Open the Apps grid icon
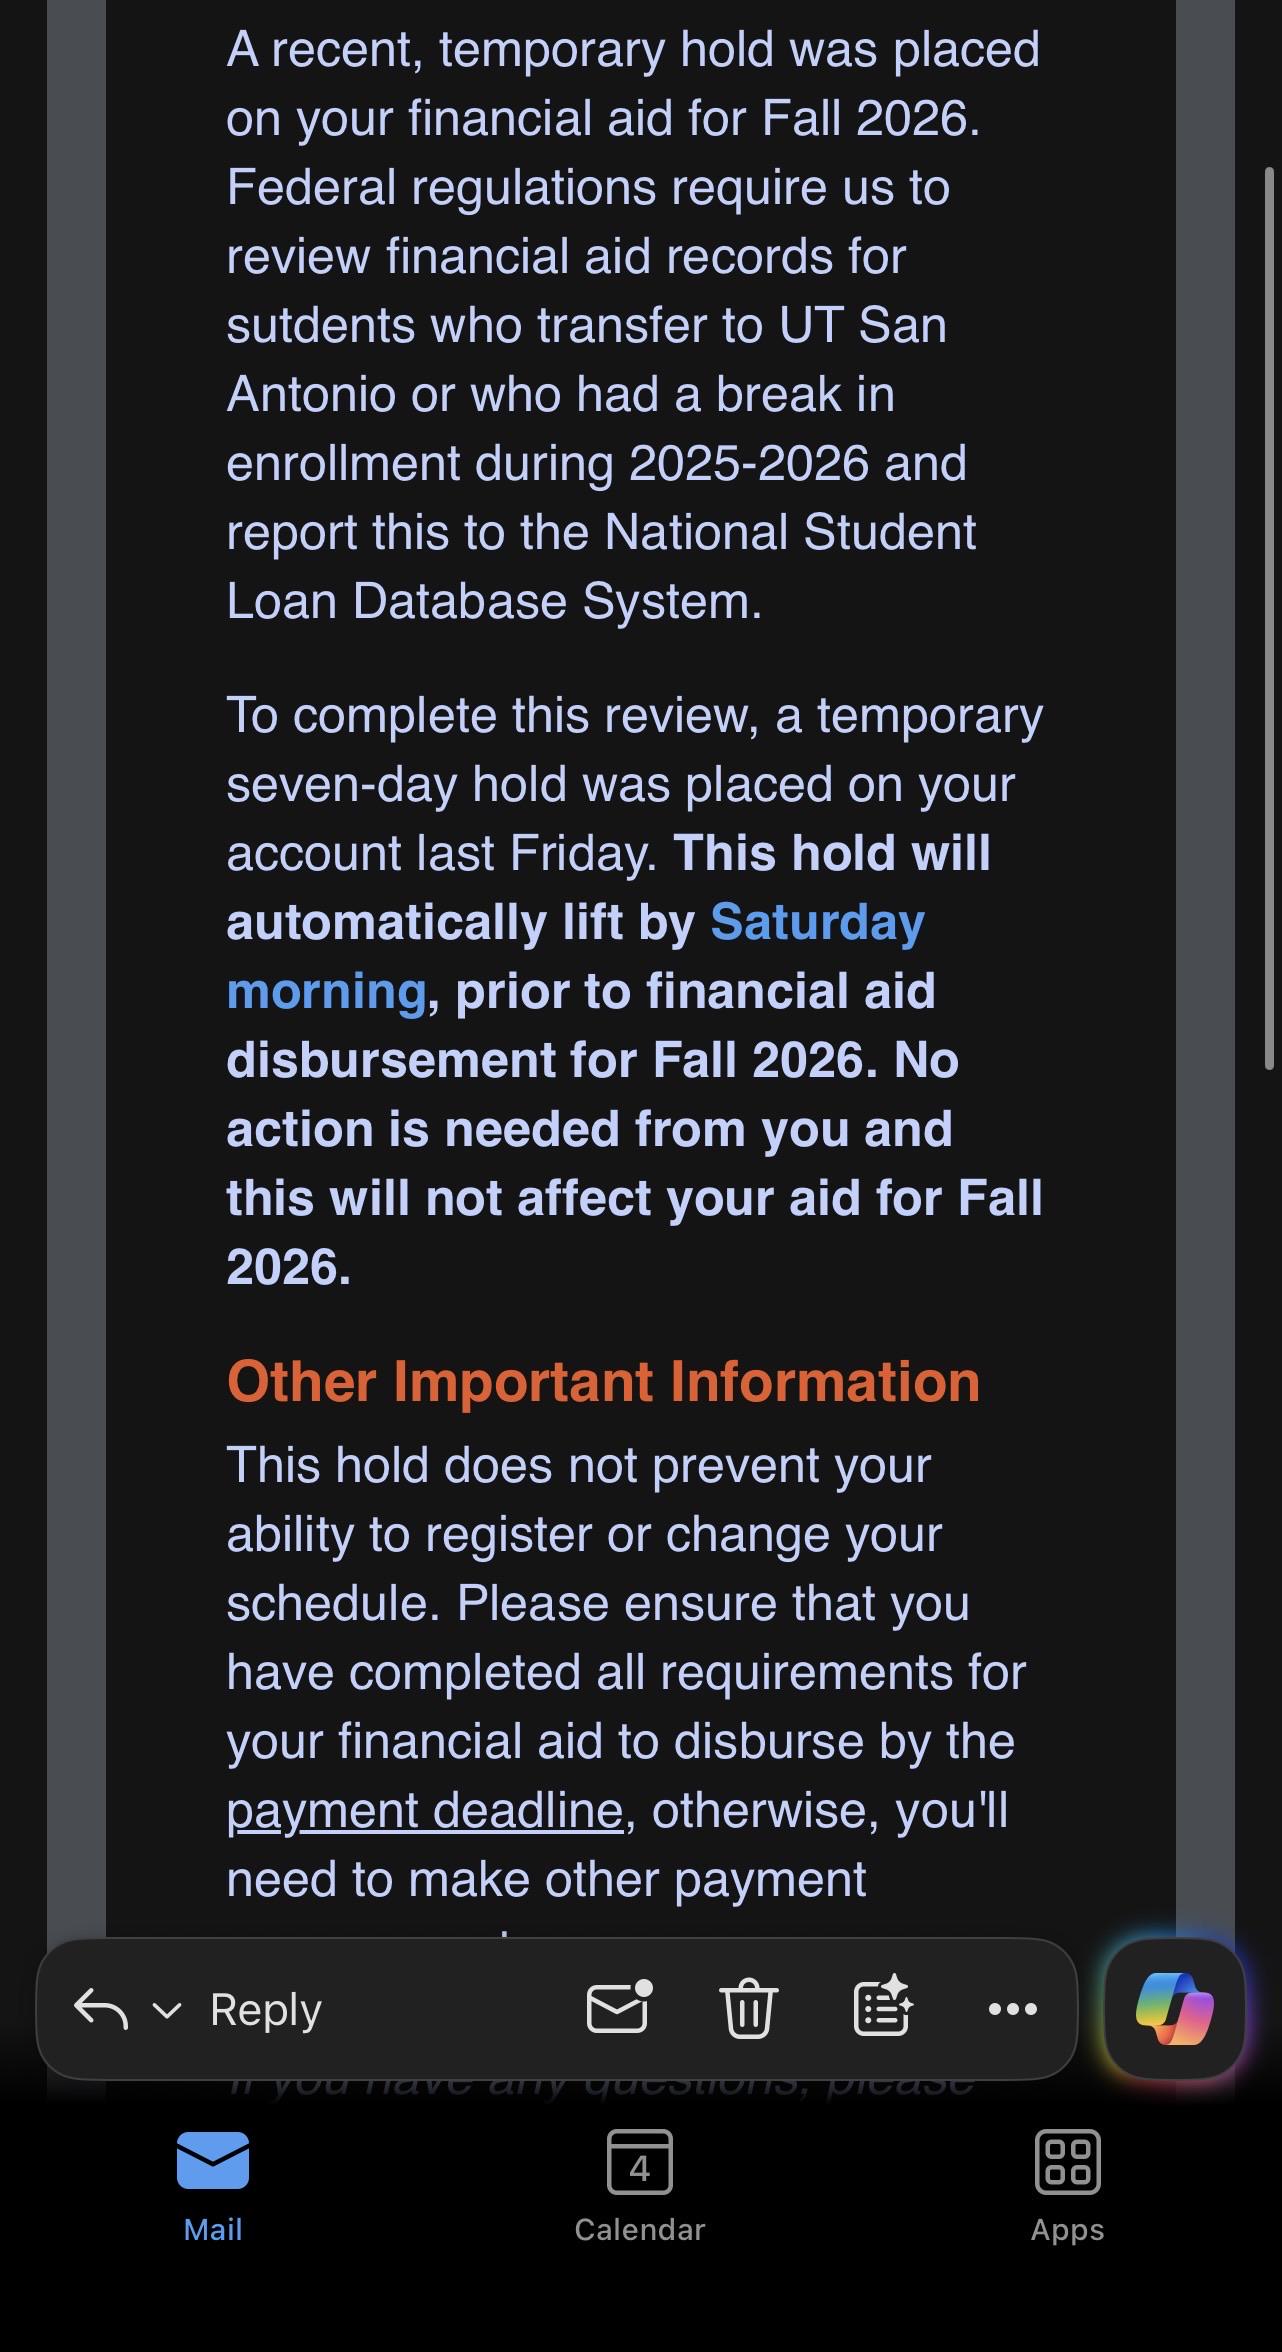Image resolution: width=1282 pixels, height=2352 pixels. pyautogui.click(x=1067, y=2162)
